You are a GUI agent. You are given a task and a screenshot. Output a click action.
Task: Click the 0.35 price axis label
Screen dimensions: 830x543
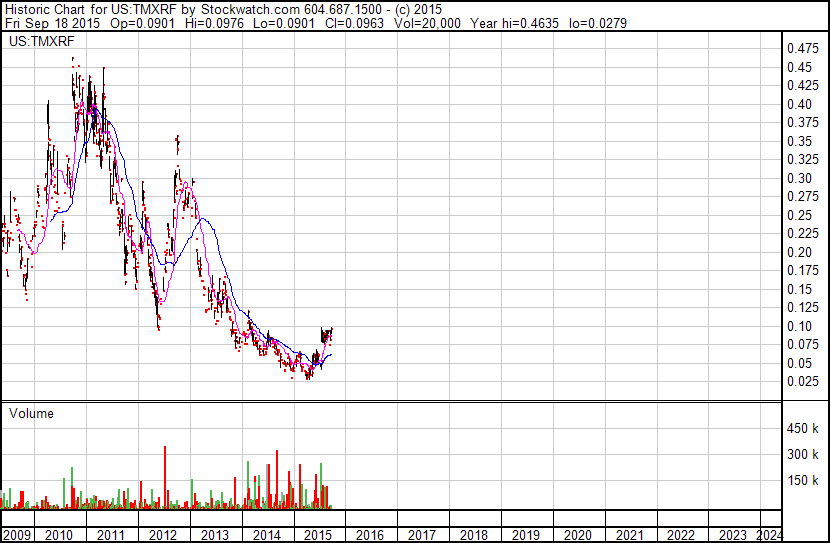coord(799,141)
